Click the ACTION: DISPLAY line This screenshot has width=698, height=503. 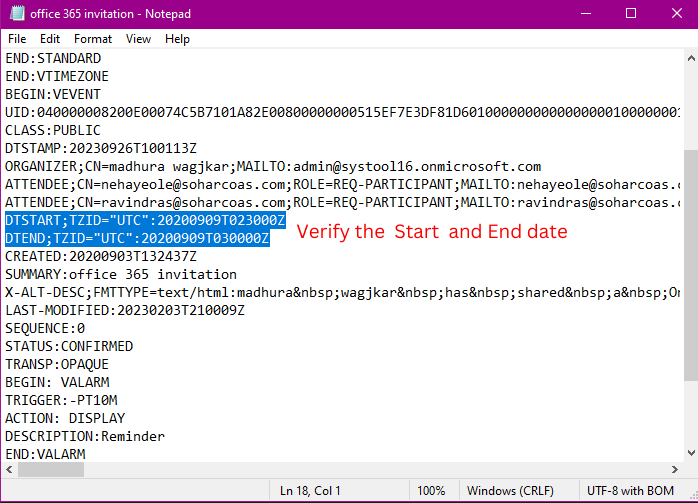(x=65, y=418)
